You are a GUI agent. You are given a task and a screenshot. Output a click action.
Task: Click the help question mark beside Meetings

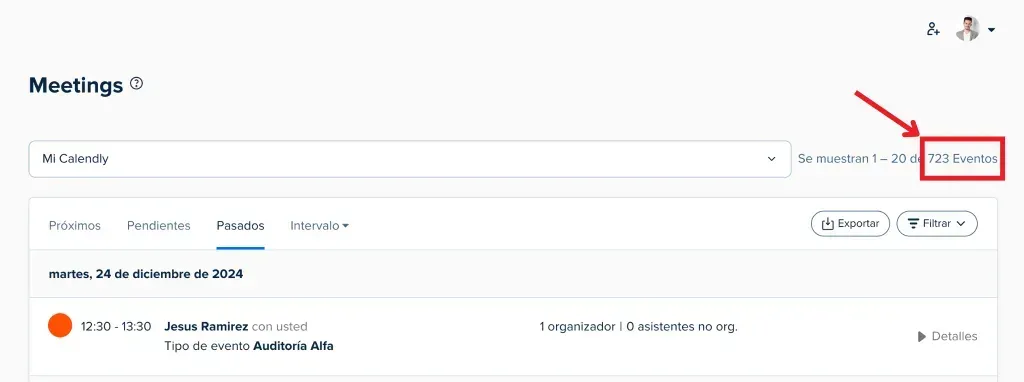tap(136, 84)
